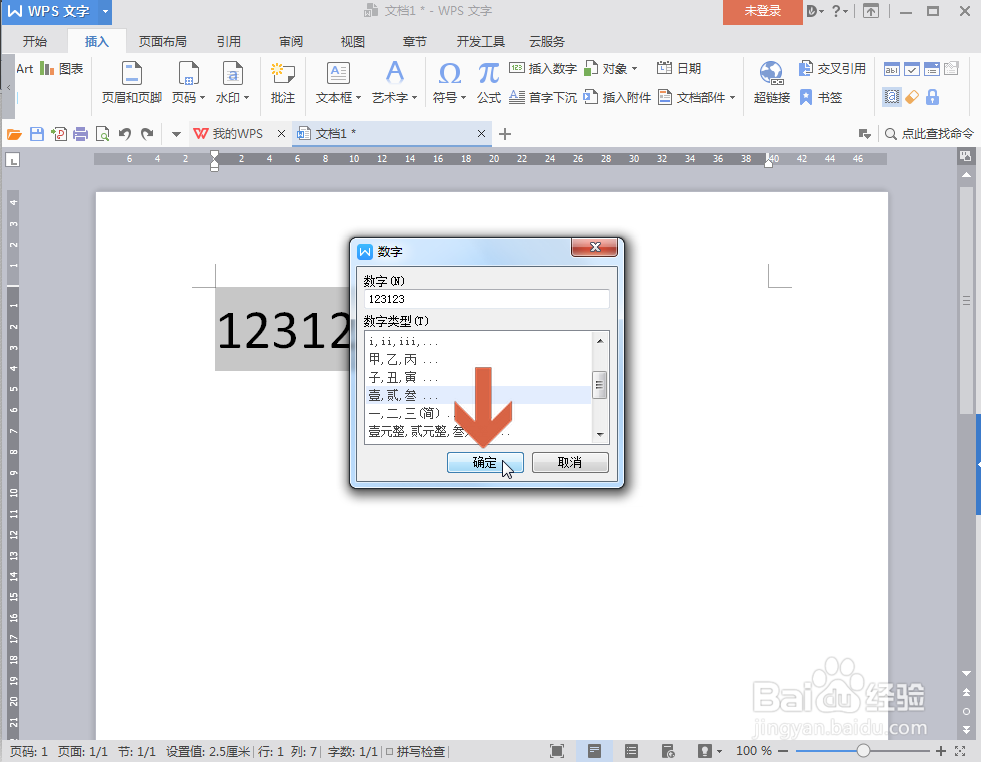The height and width of the screenshot is (762, 981).
Task: Switch to full screen view in status bar
Action: pos(557,751)
